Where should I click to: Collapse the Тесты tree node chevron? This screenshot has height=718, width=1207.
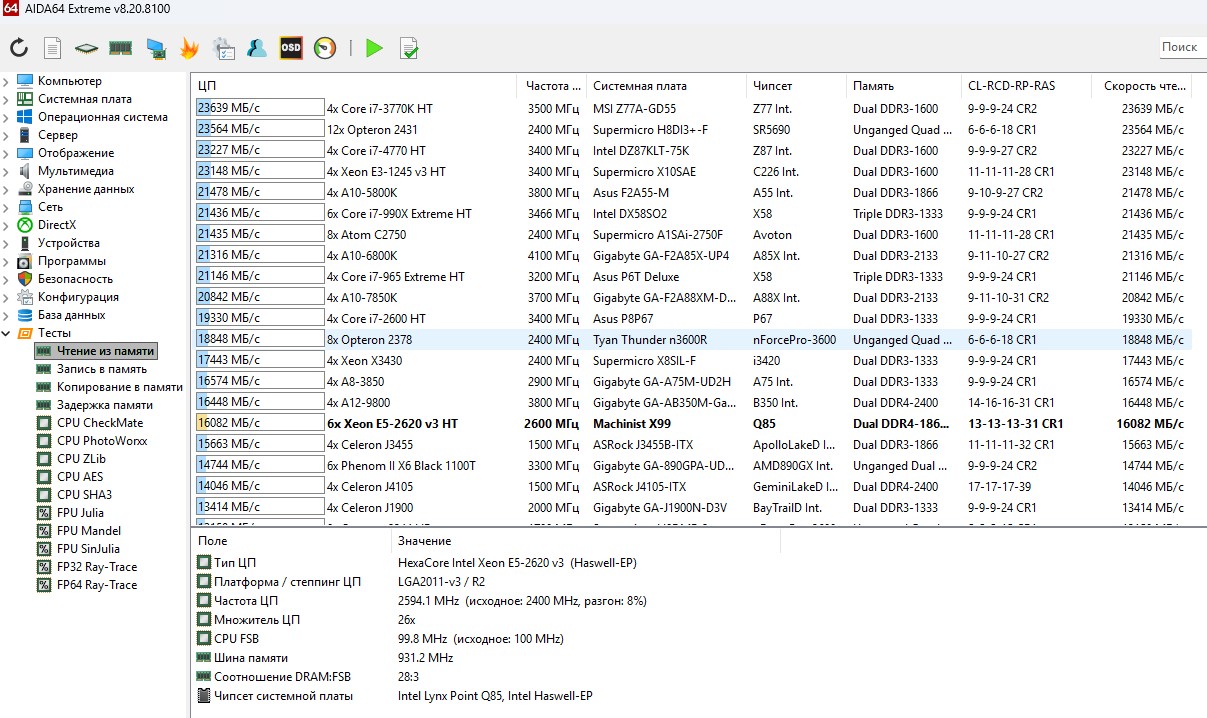(7, 333)
